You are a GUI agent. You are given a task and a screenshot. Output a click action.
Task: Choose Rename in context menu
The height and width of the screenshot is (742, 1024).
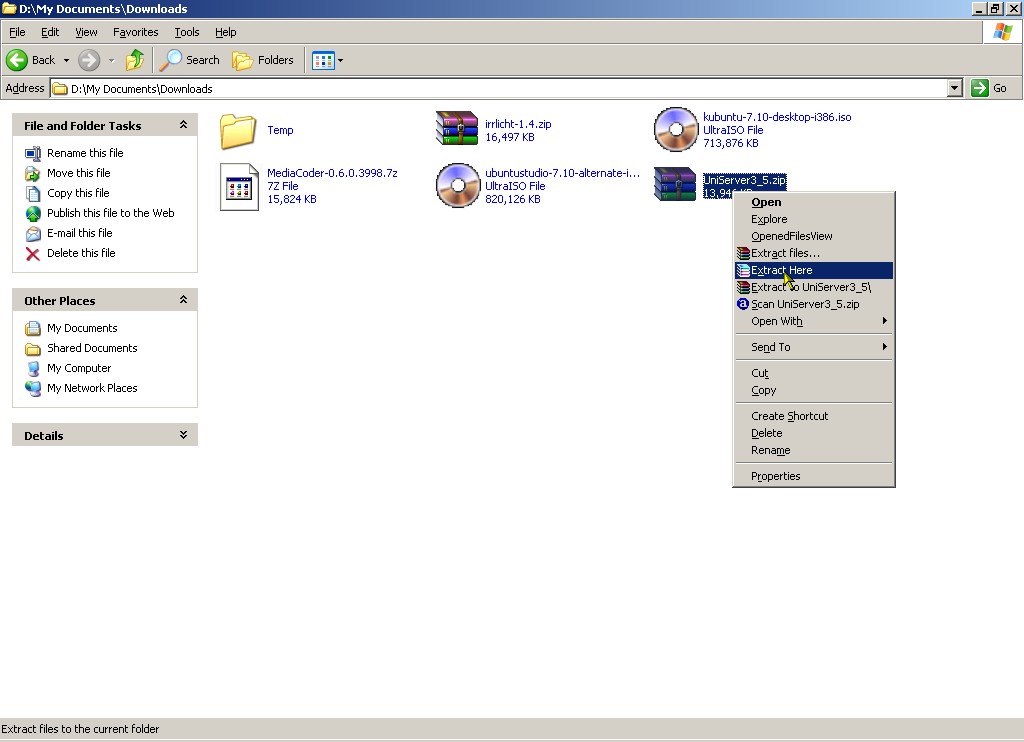814,451
